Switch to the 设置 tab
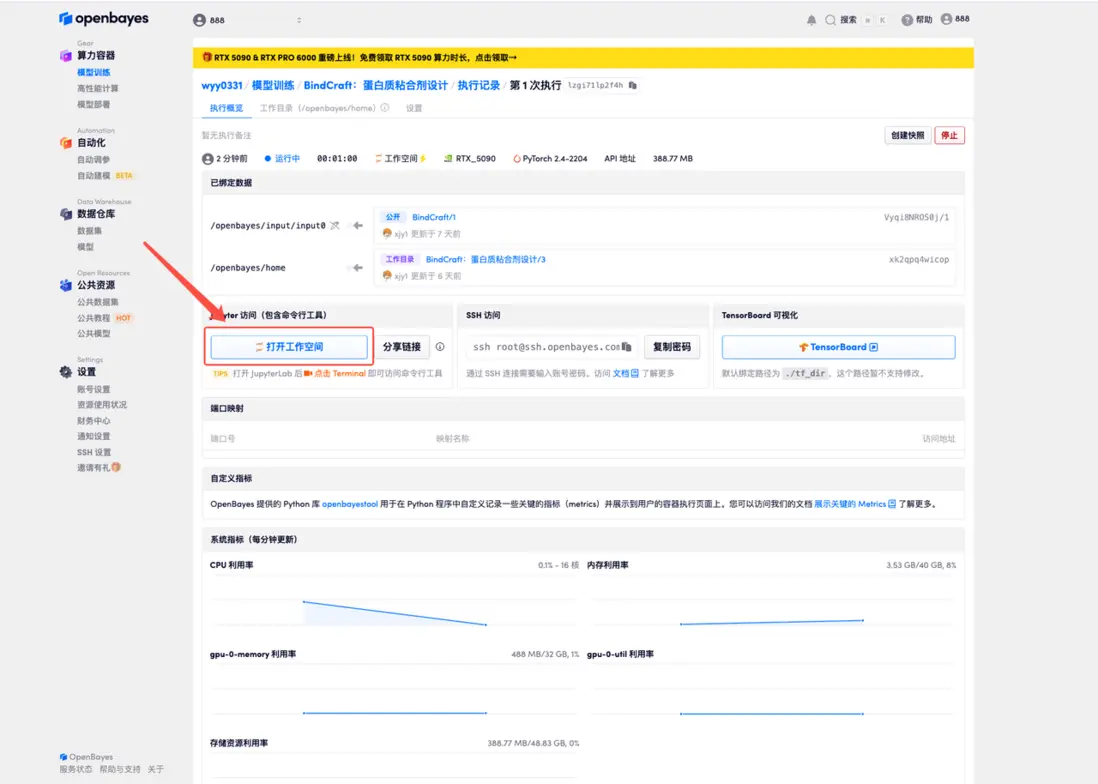Viewport: 1098px width, 784px height. [x=414, y=108]
